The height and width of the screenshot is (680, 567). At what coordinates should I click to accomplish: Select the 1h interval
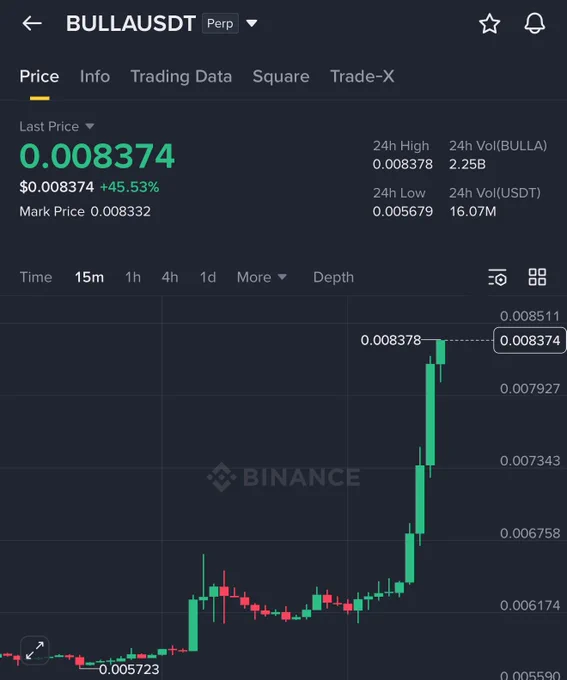click(133, 277)
